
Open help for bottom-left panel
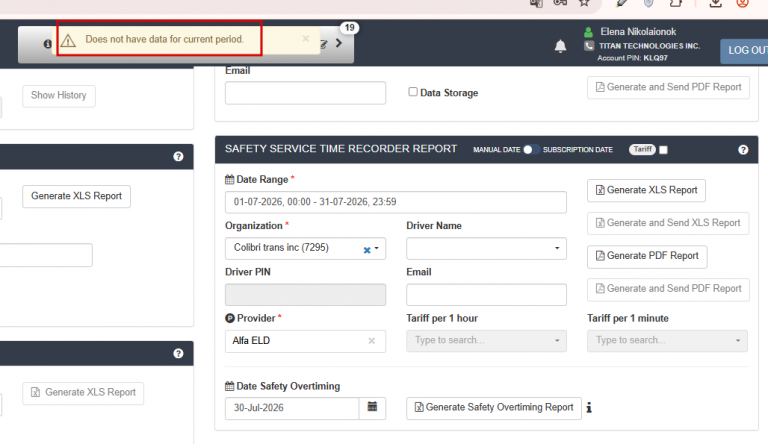tap(178, 353)
